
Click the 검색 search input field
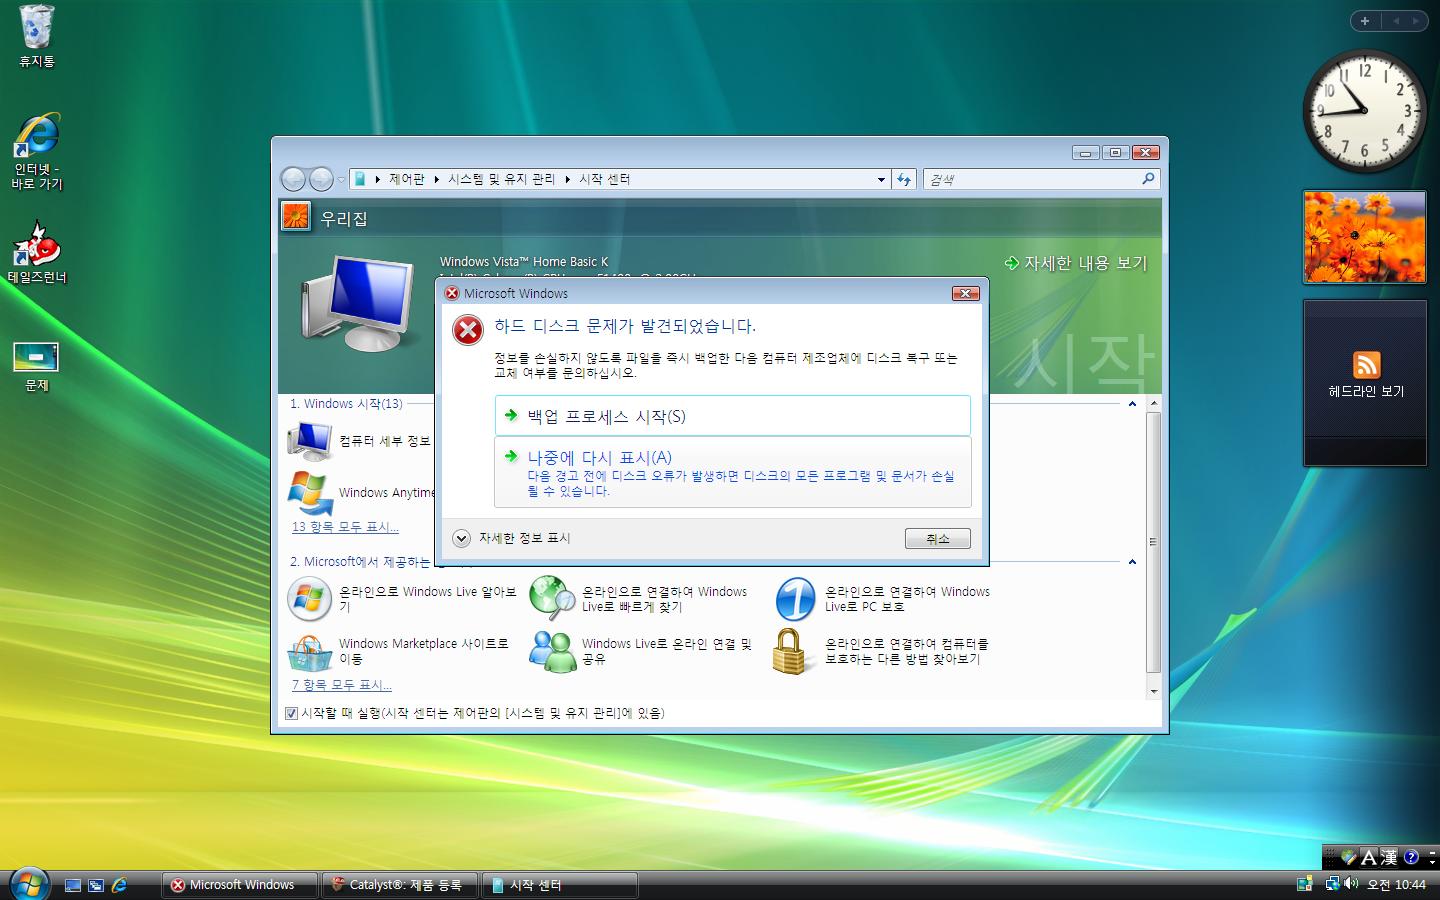(1032, 179)
